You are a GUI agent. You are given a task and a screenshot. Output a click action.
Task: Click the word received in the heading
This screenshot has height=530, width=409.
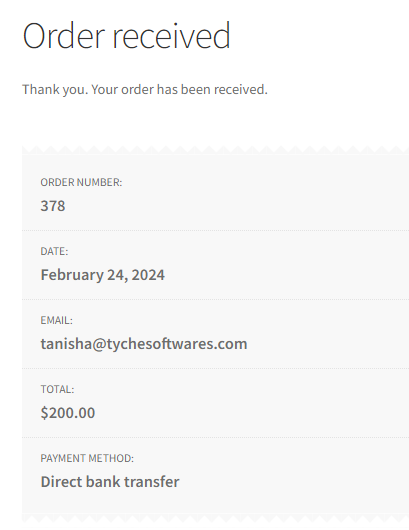(171, 35)
